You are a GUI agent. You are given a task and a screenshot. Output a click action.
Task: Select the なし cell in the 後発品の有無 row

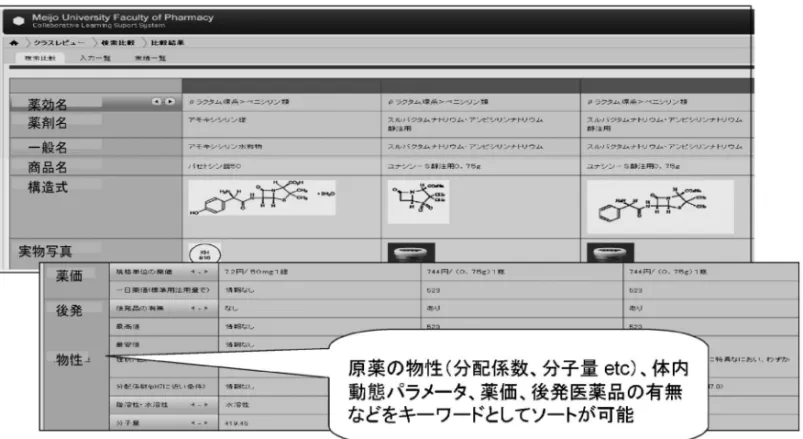pos(319,308)
